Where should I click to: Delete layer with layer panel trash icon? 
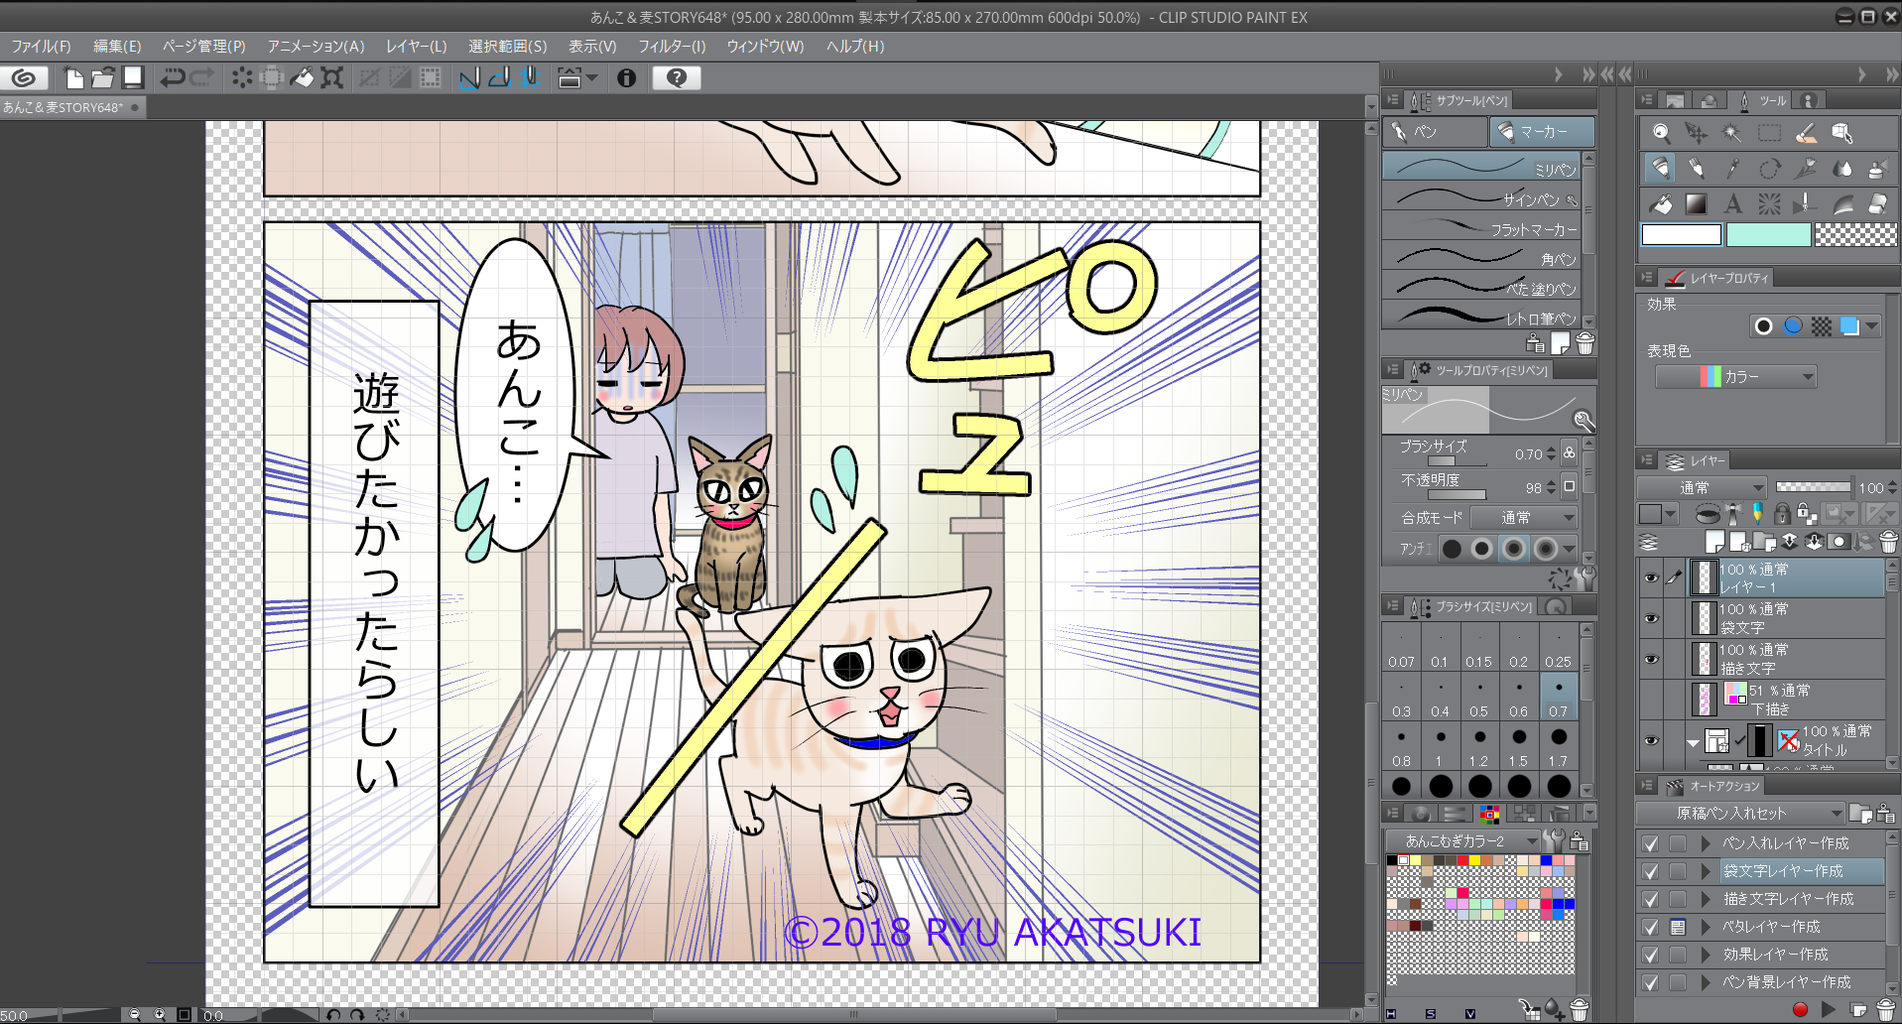[x=1887, y=542]
